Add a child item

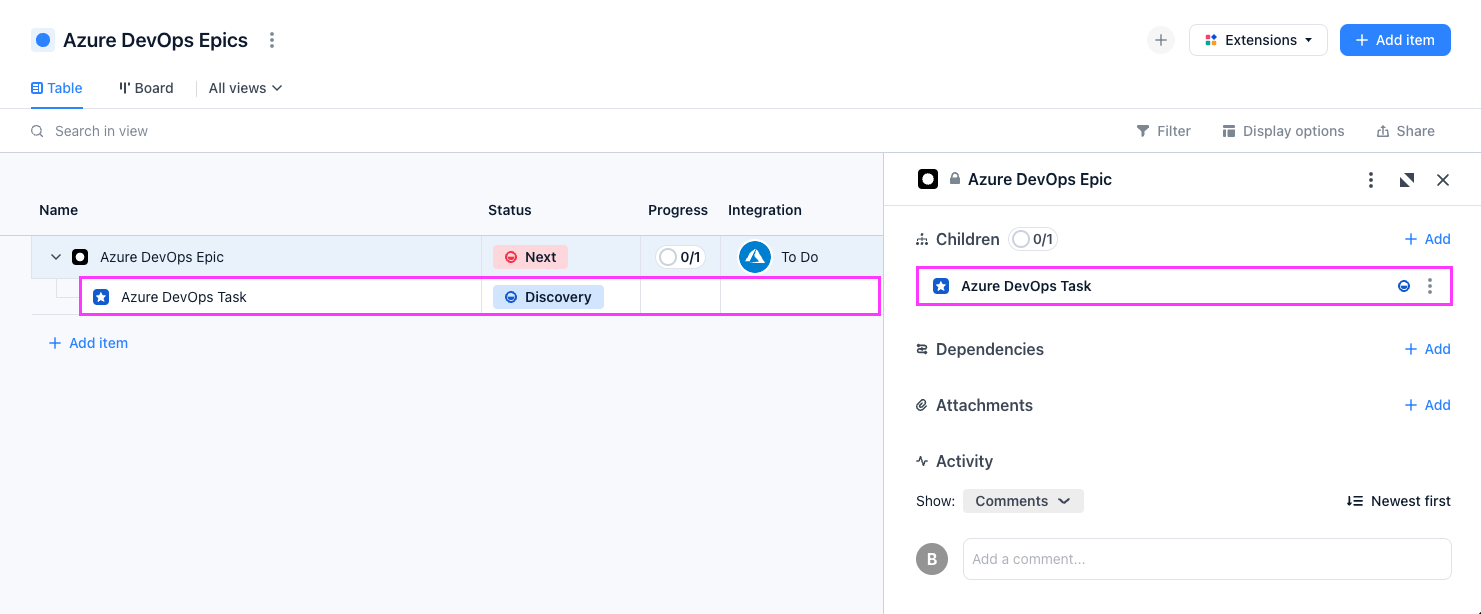[x=1427, y=239]
